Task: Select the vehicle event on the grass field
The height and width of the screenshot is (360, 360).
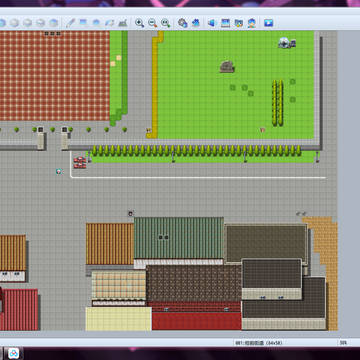Action: coord(287,43)
